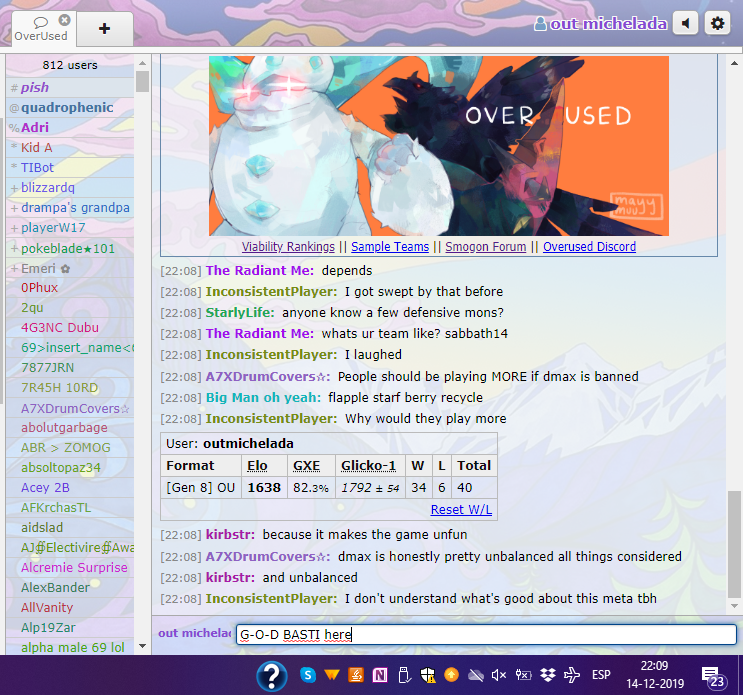Open out michelada user profile in header

tap(600, 24)
